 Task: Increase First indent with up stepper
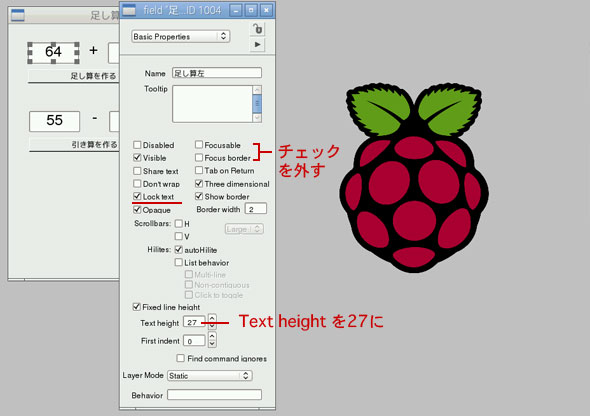coord(212,336)
